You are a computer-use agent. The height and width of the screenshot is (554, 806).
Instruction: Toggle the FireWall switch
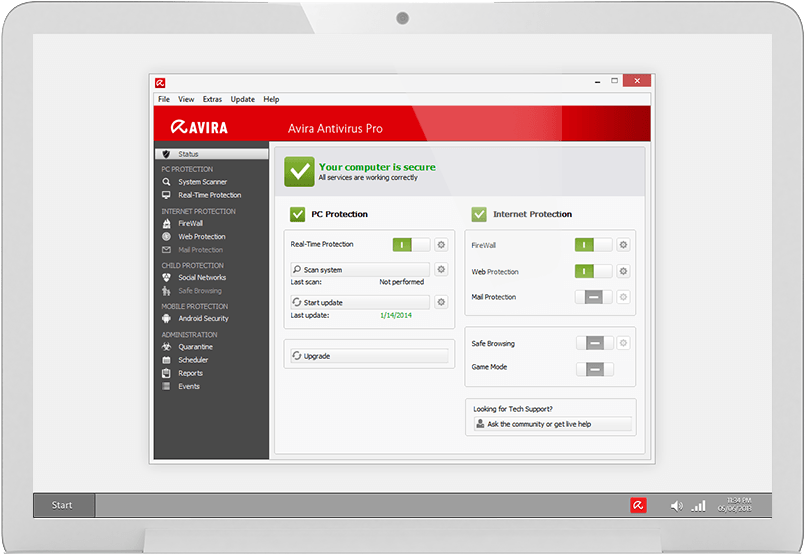(x=593, y=245)
